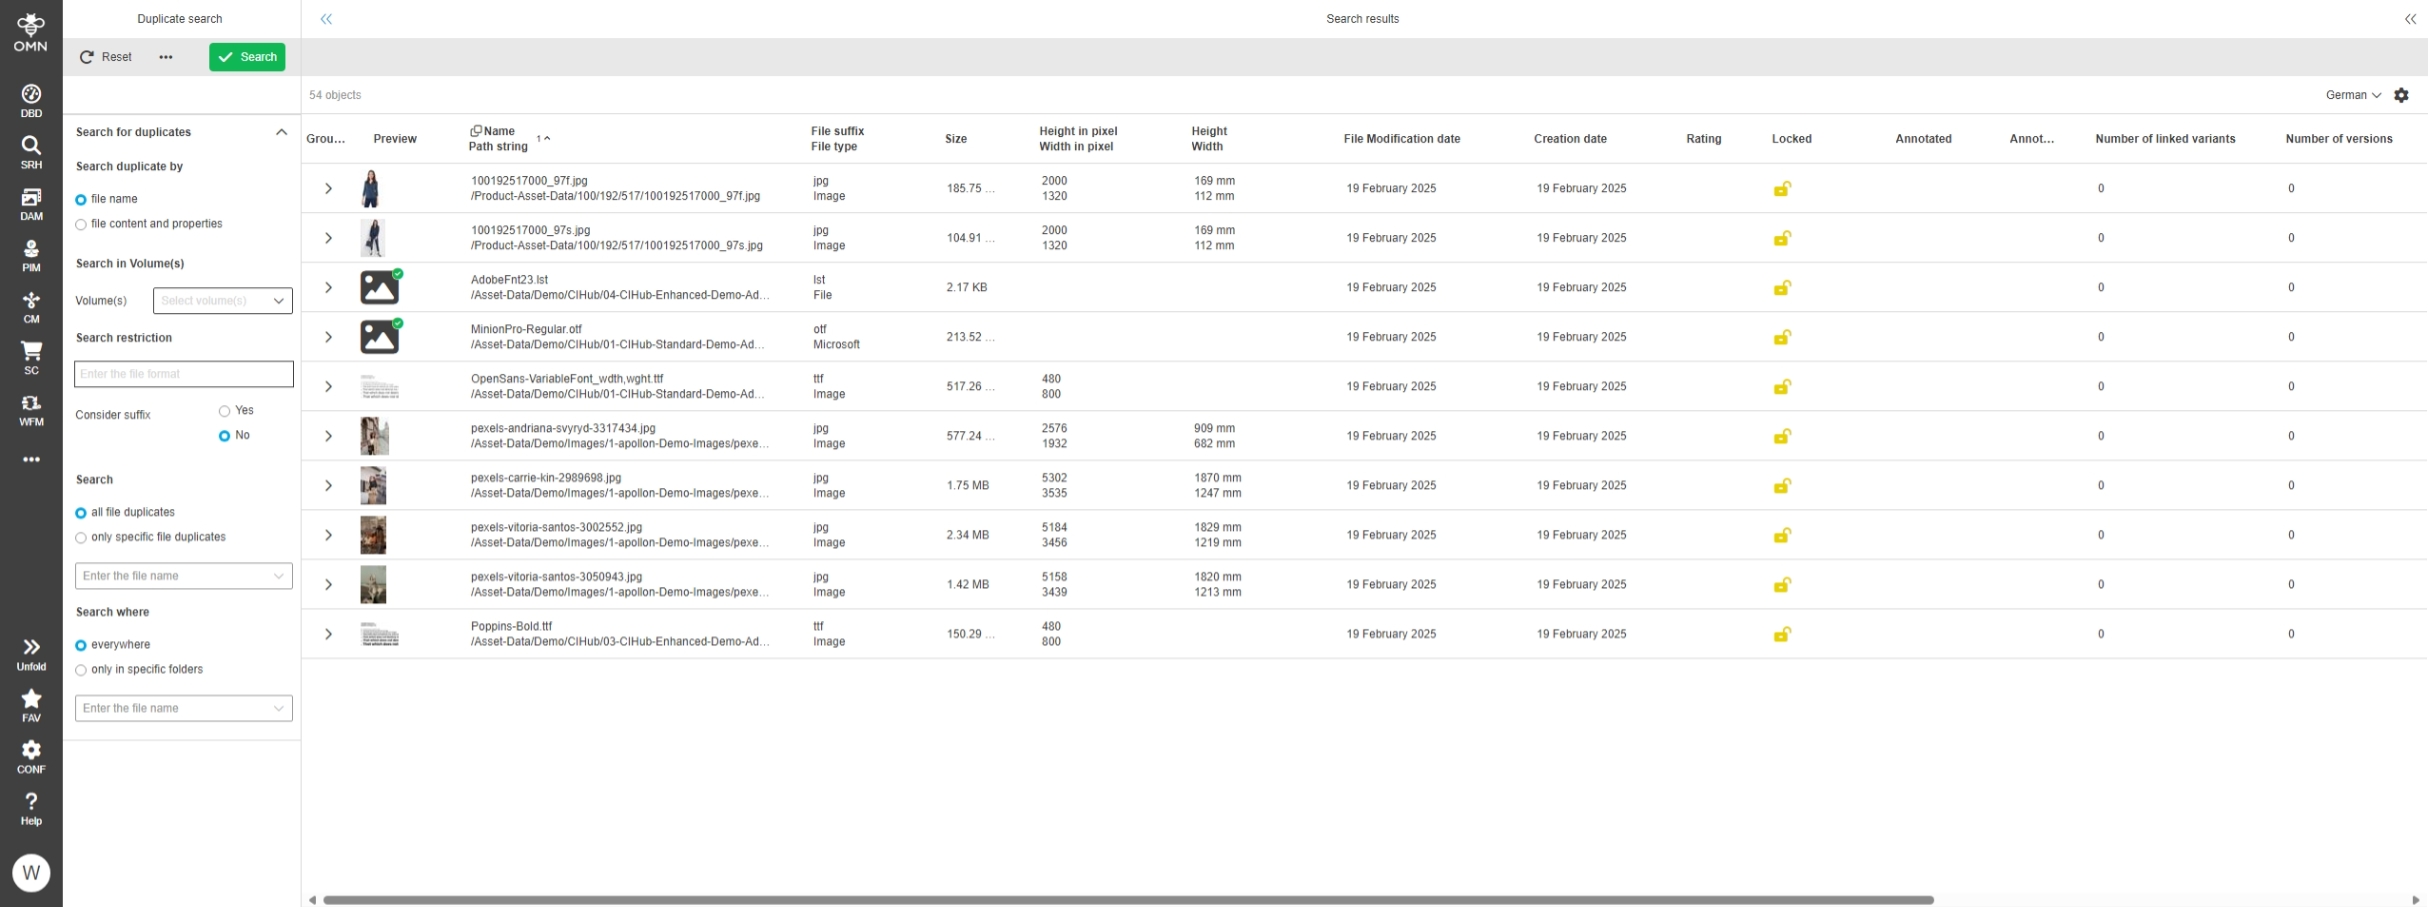
Task: Click lock icon for MinionPro-Regular.otf
Action: click(x=1782, y=337)
